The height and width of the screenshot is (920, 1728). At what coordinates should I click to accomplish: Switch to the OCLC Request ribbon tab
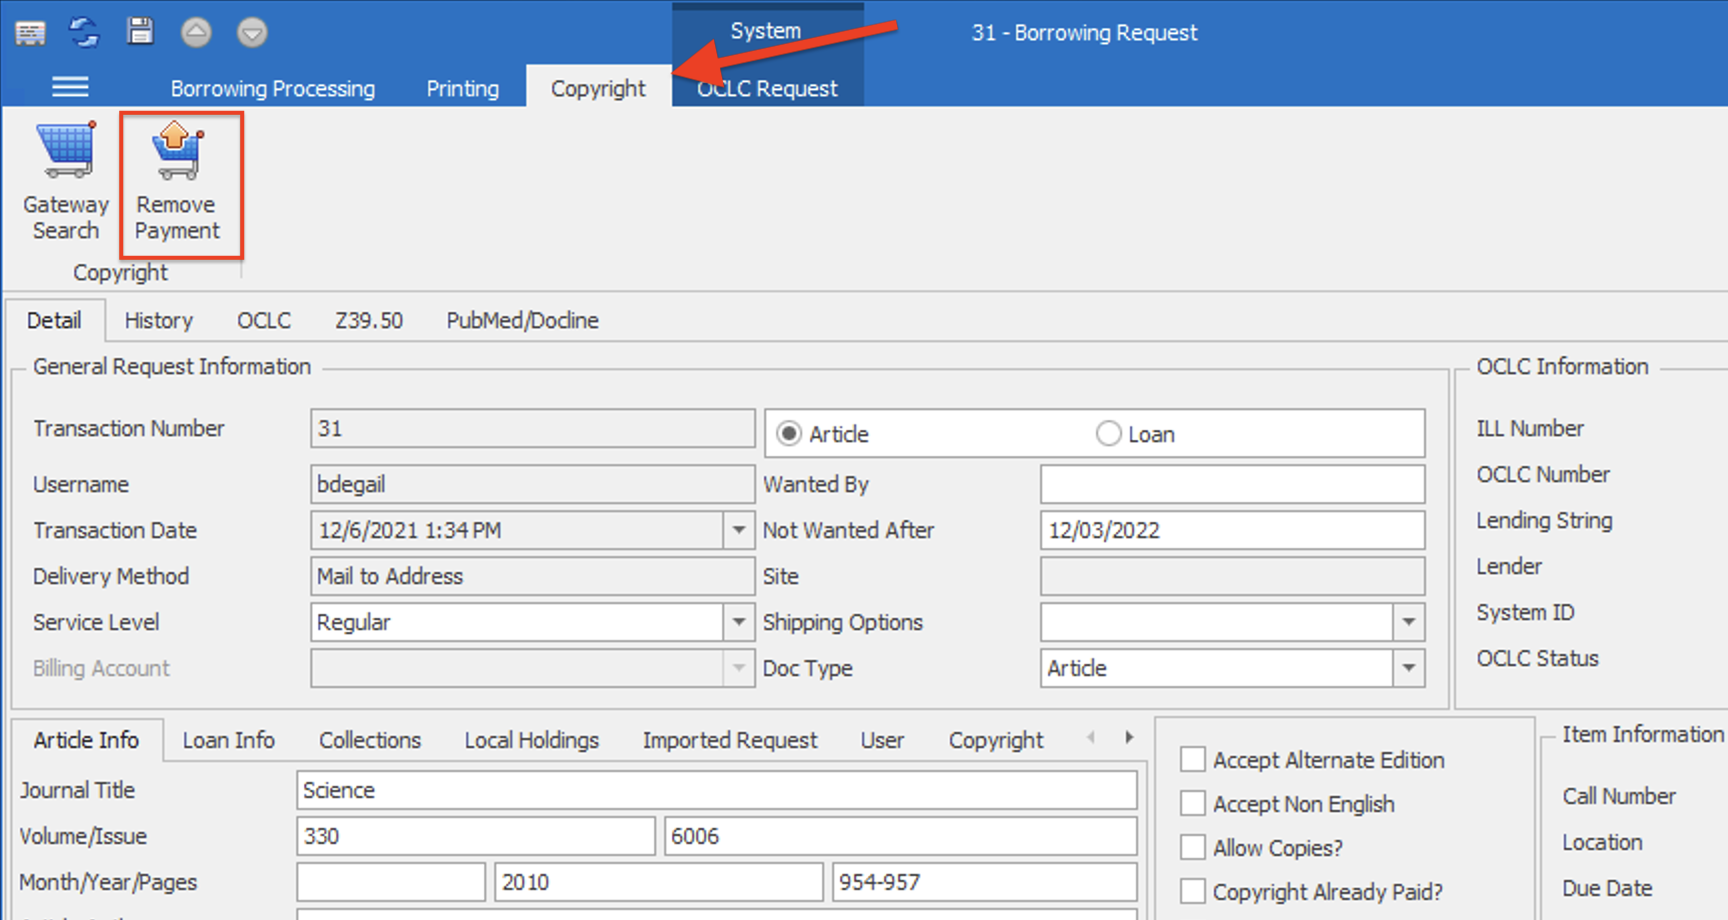tap(766, 88)
